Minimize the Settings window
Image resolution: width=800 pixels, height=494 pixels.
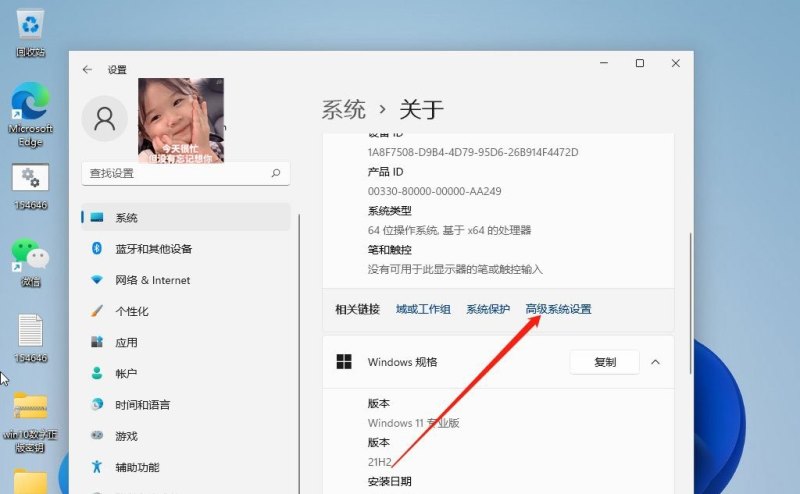[604, 63]
